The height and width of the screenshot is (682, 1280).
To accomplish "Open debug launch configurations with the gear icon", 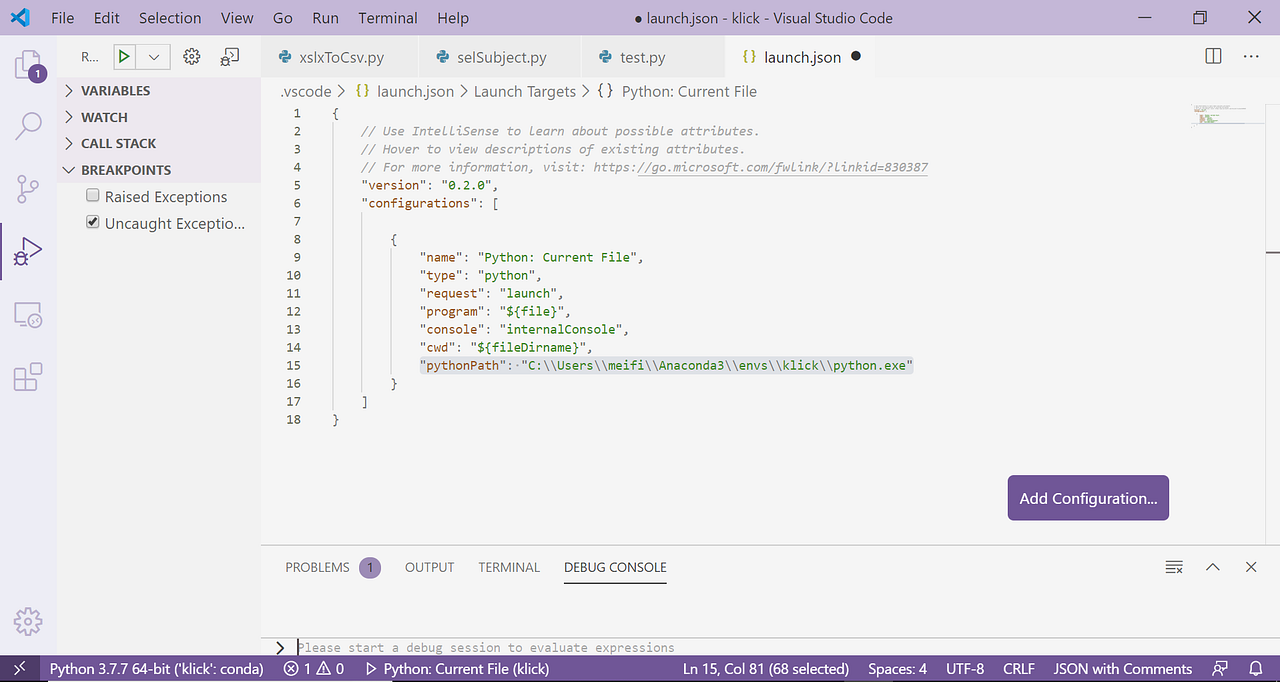I will [191, 56].
